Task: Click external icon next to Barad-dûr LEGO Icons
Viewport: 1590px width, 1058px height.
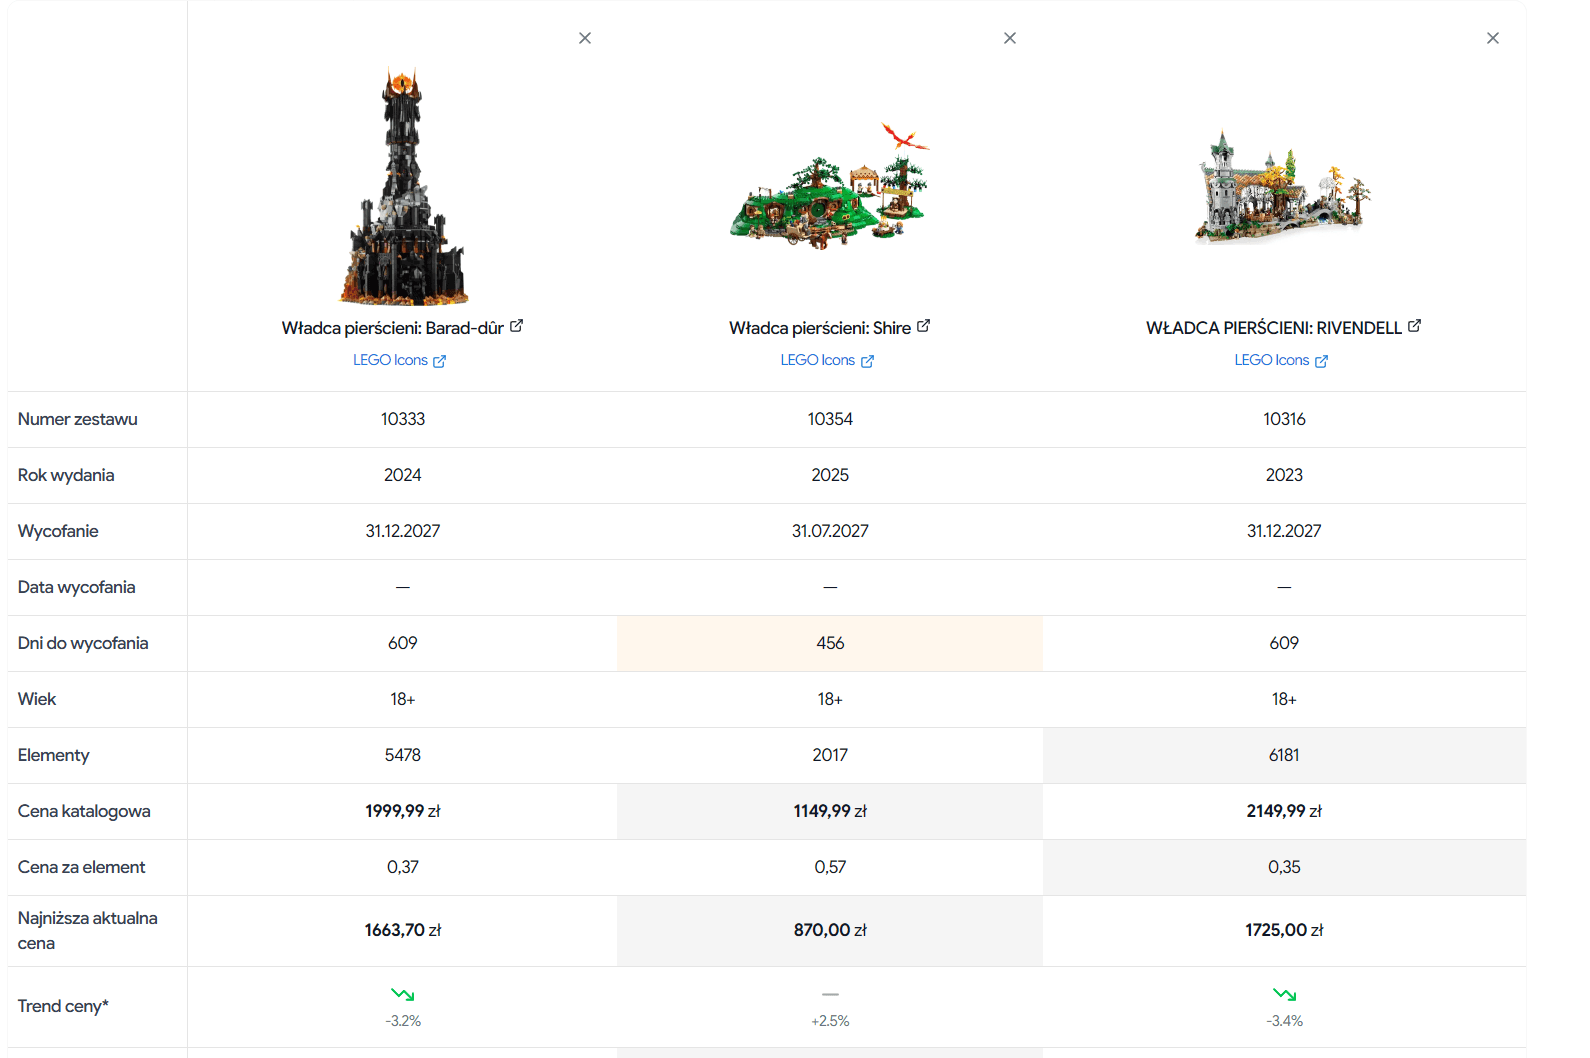Action: tap(439, 361)
